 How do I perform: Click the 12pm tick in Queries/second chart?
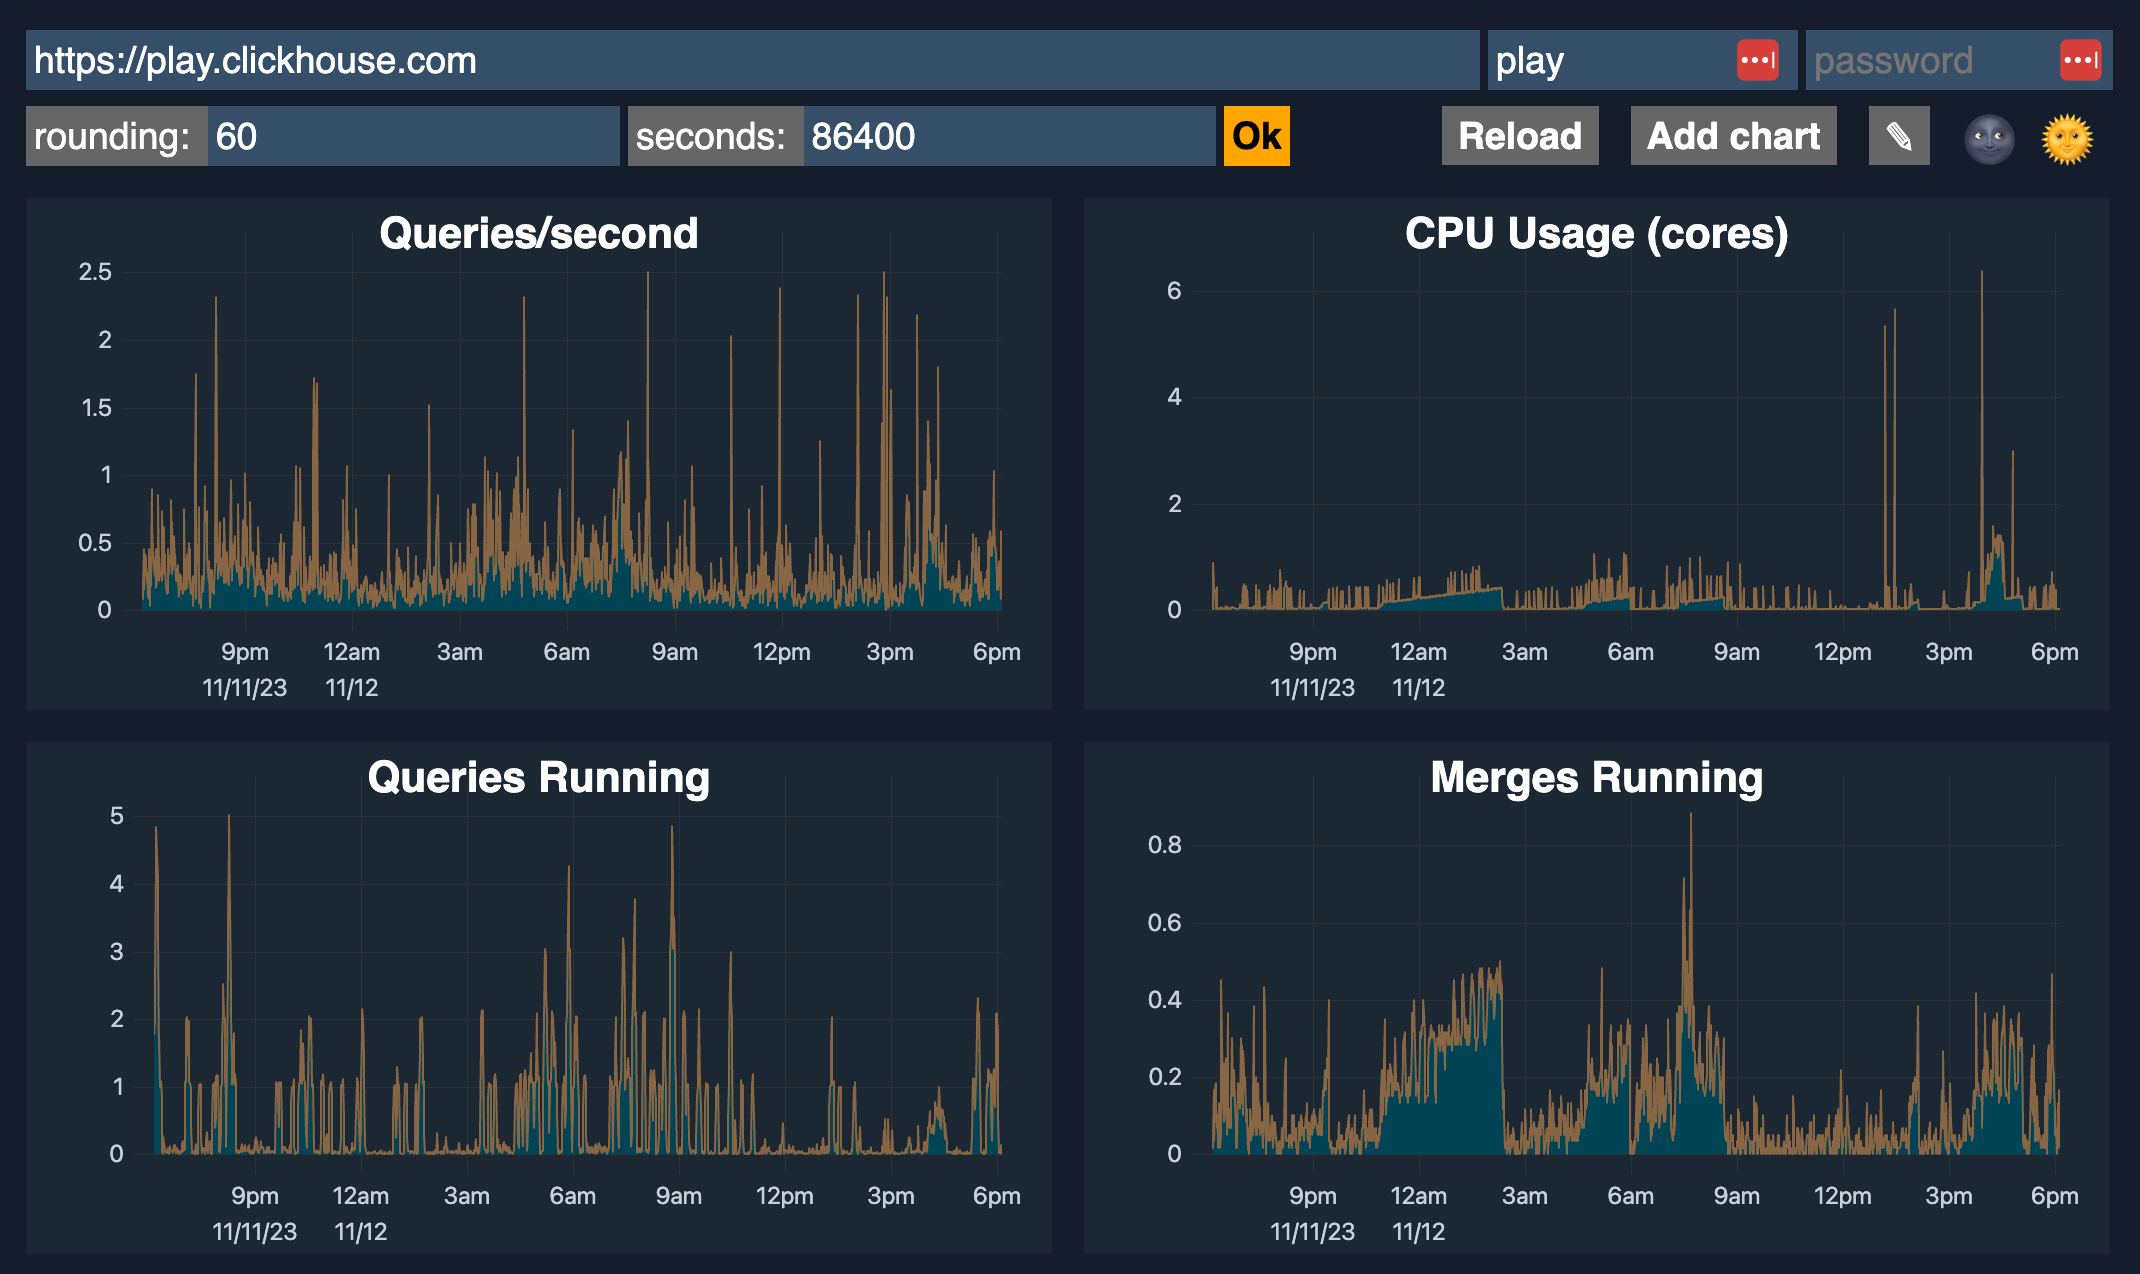781,652
